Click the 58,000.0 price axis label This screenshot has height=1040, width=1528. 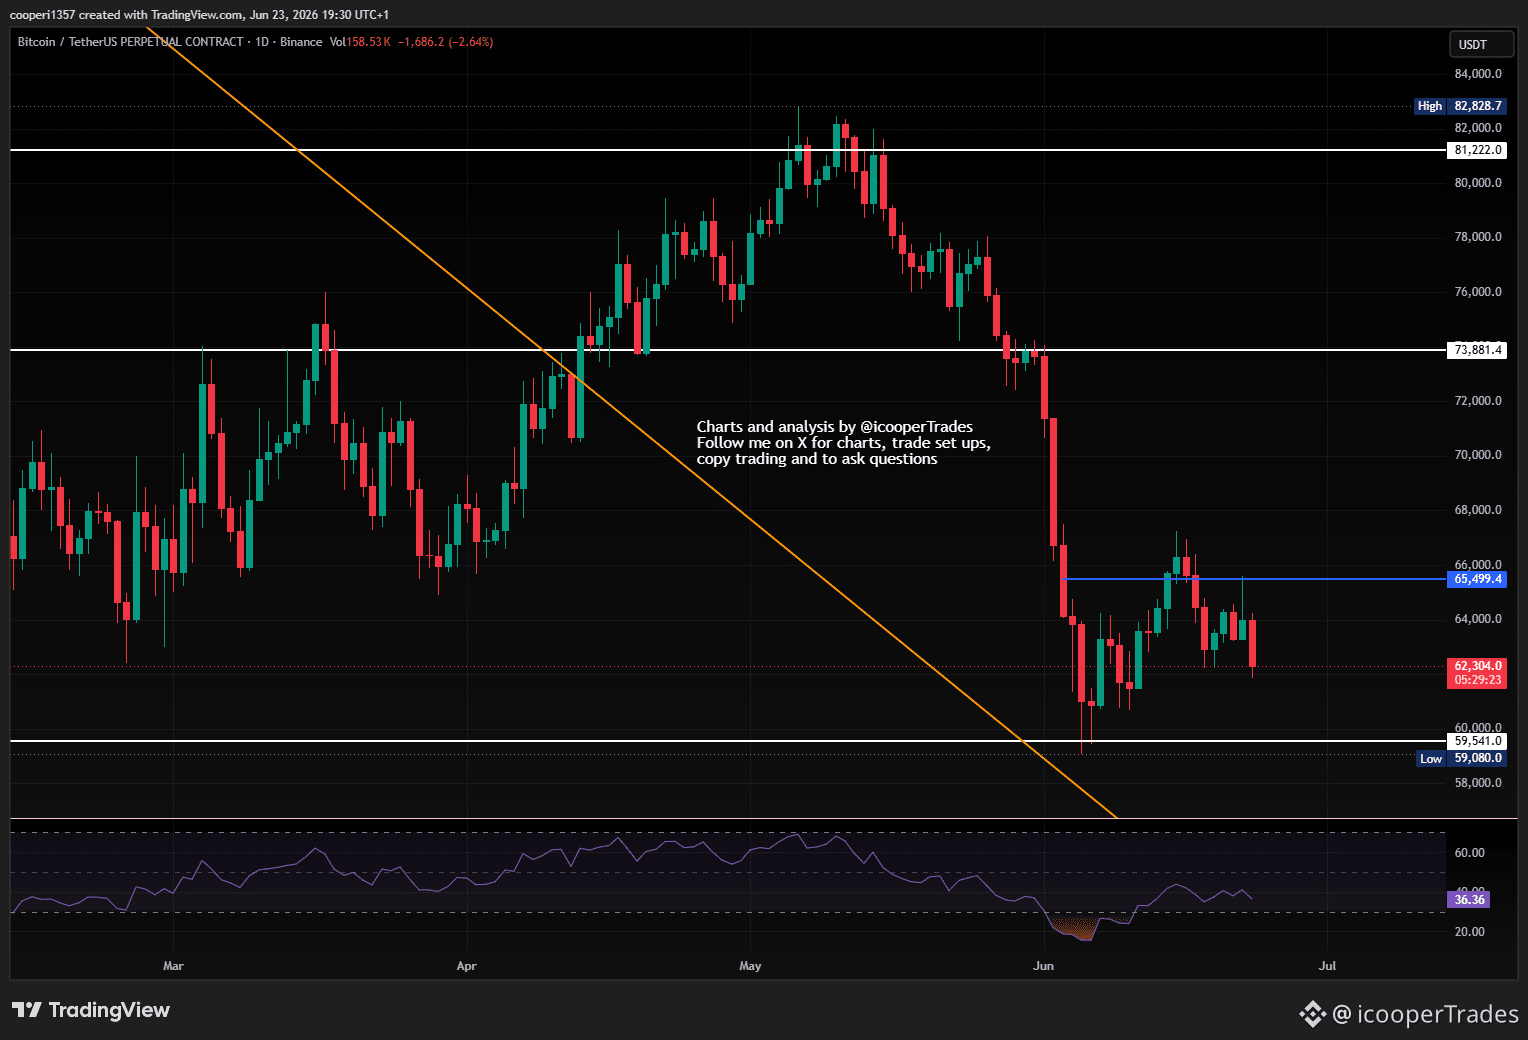tap(1478, 783)
